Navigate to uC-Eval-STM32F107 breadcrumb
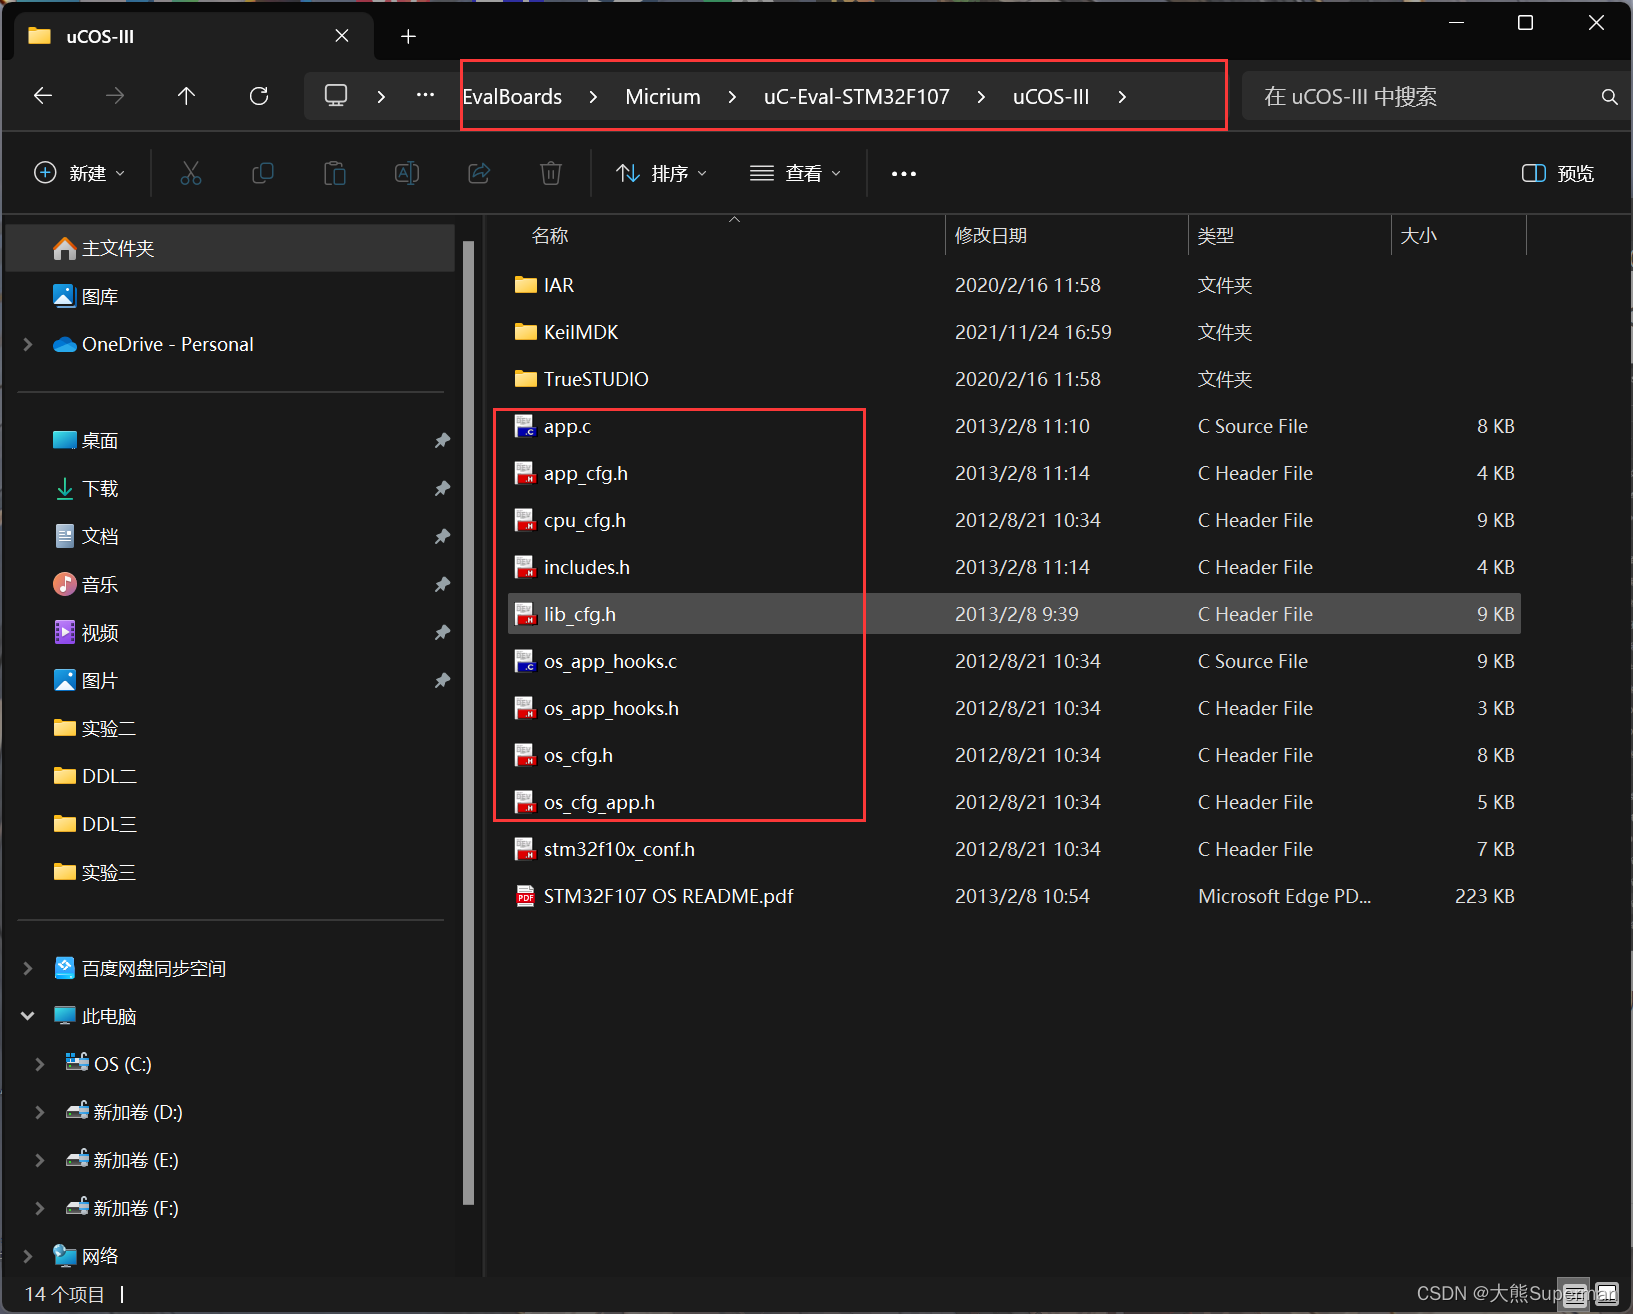Image resolution: width=1633 pixels, height=1314 pixels. pyautogui.click(x=856, y=97)
